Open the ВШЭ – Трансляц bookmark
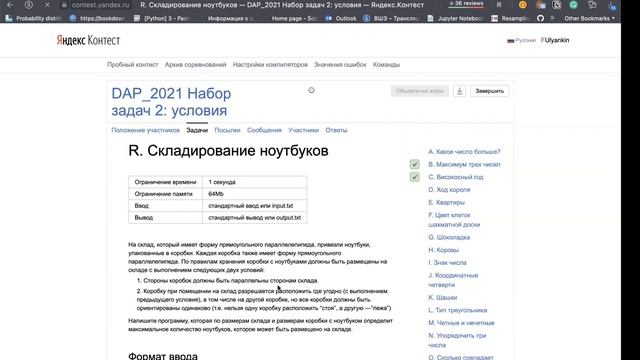 [x=392, y=18]
